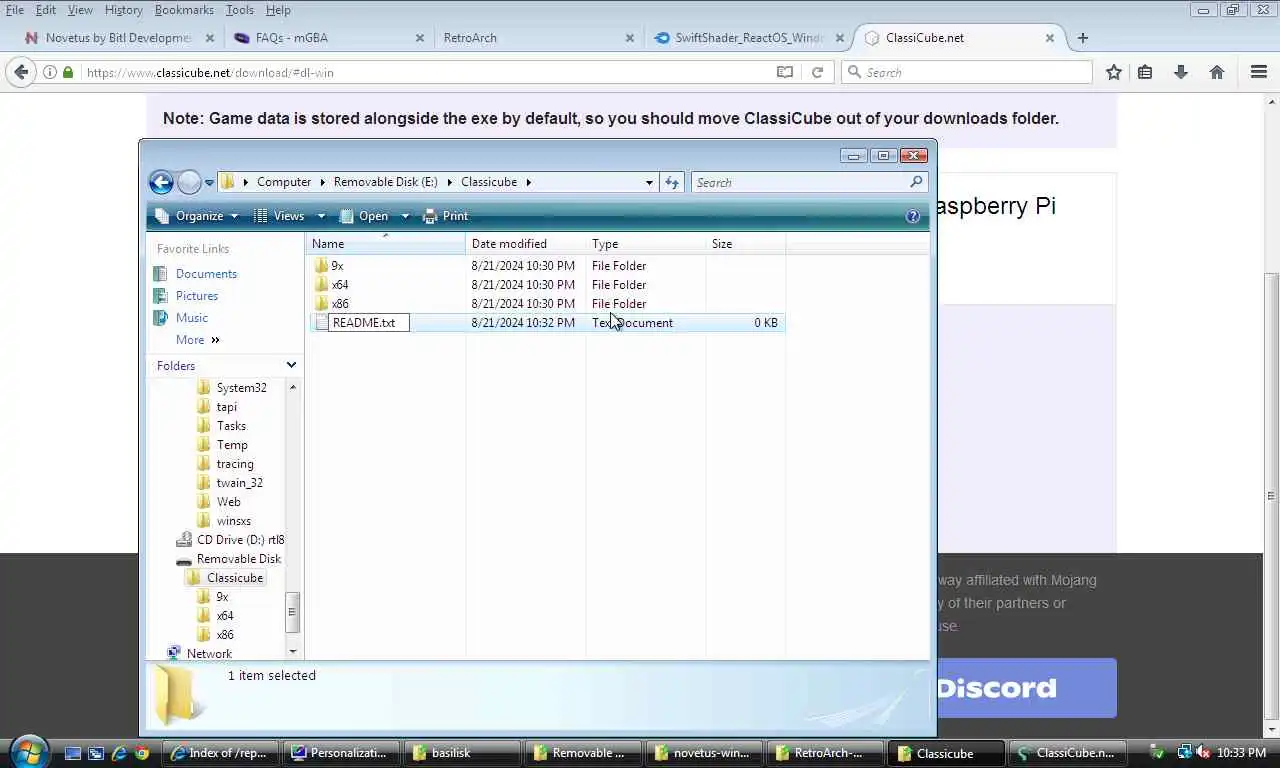
Task: Expand the Open button dropdown arrow
Action: click(x=405, y=216)
